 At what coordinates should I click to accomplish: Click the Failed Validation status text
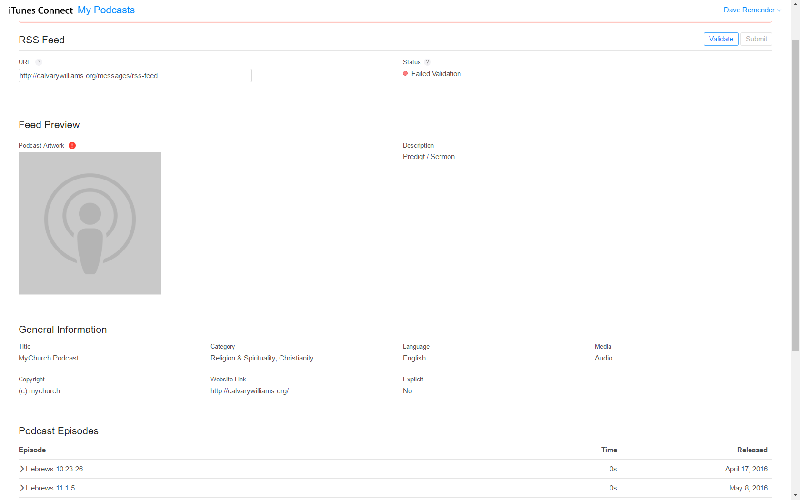click(x=436, y=73)
